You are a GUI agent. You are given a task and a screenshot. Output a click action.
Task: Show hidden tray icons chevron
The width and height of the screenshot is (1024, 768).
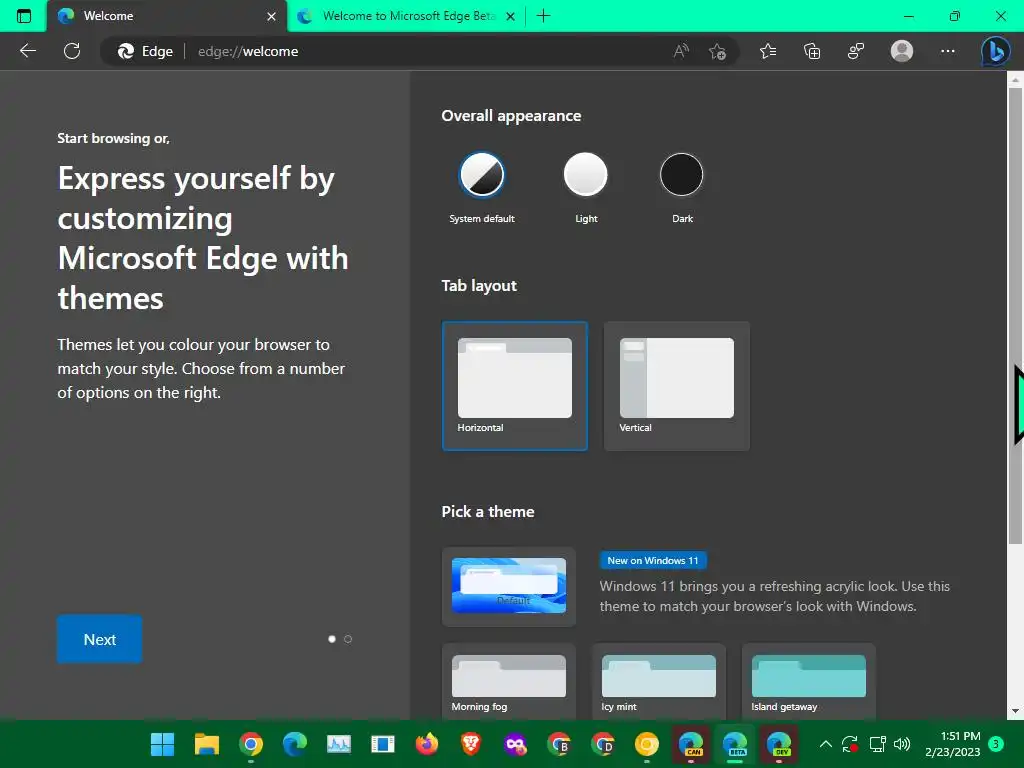click(x=825, y=744)
